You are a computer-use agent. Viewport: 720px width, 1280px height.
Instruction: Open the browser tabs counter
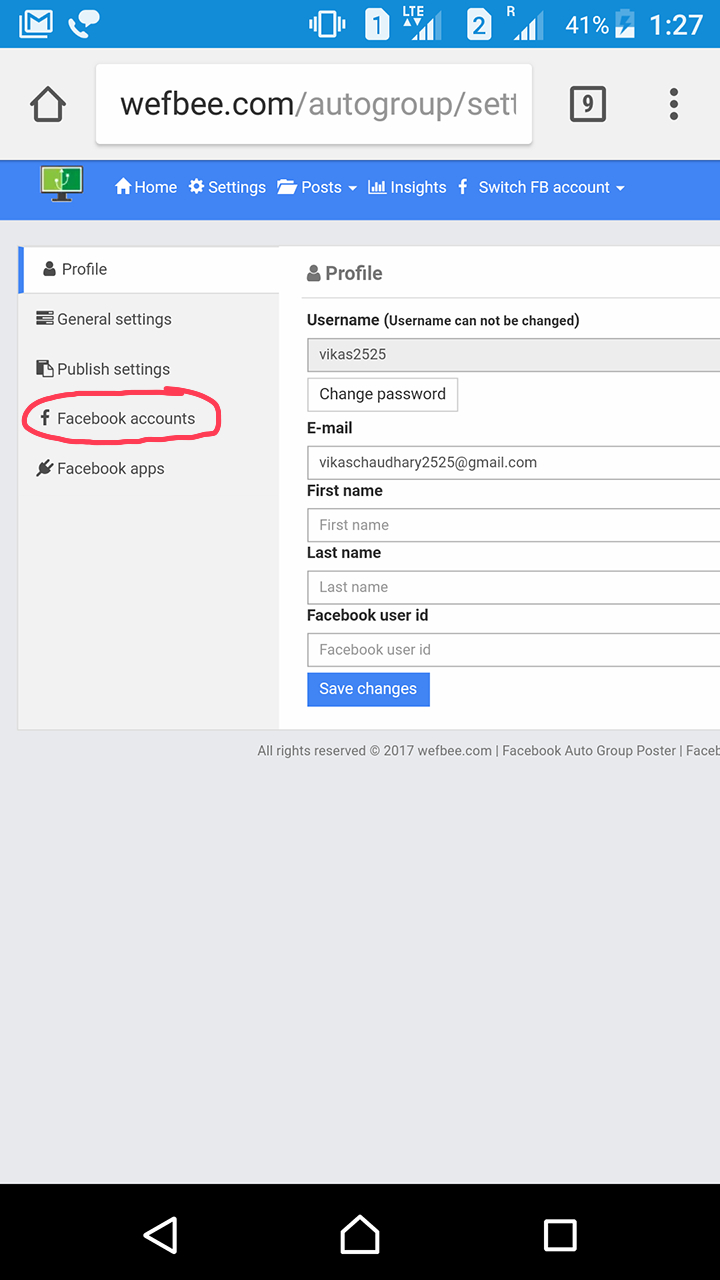click(x=588, y=104)
